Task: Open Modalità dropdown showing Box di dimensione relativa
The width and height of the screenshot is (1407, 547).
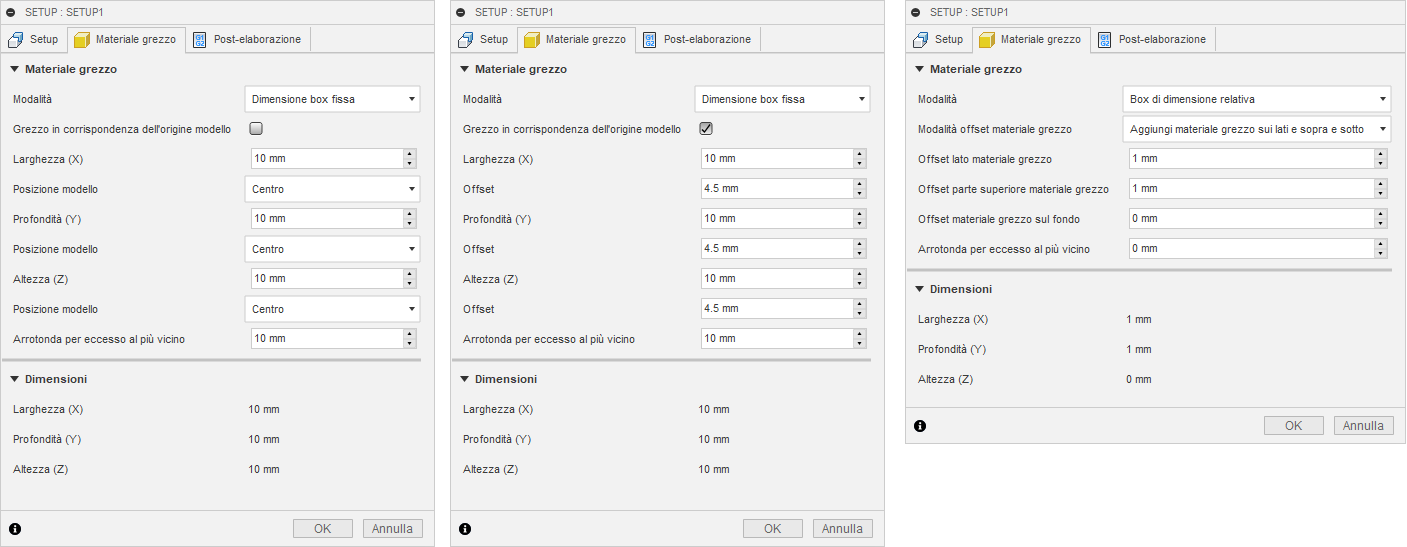Action: 1257,99
